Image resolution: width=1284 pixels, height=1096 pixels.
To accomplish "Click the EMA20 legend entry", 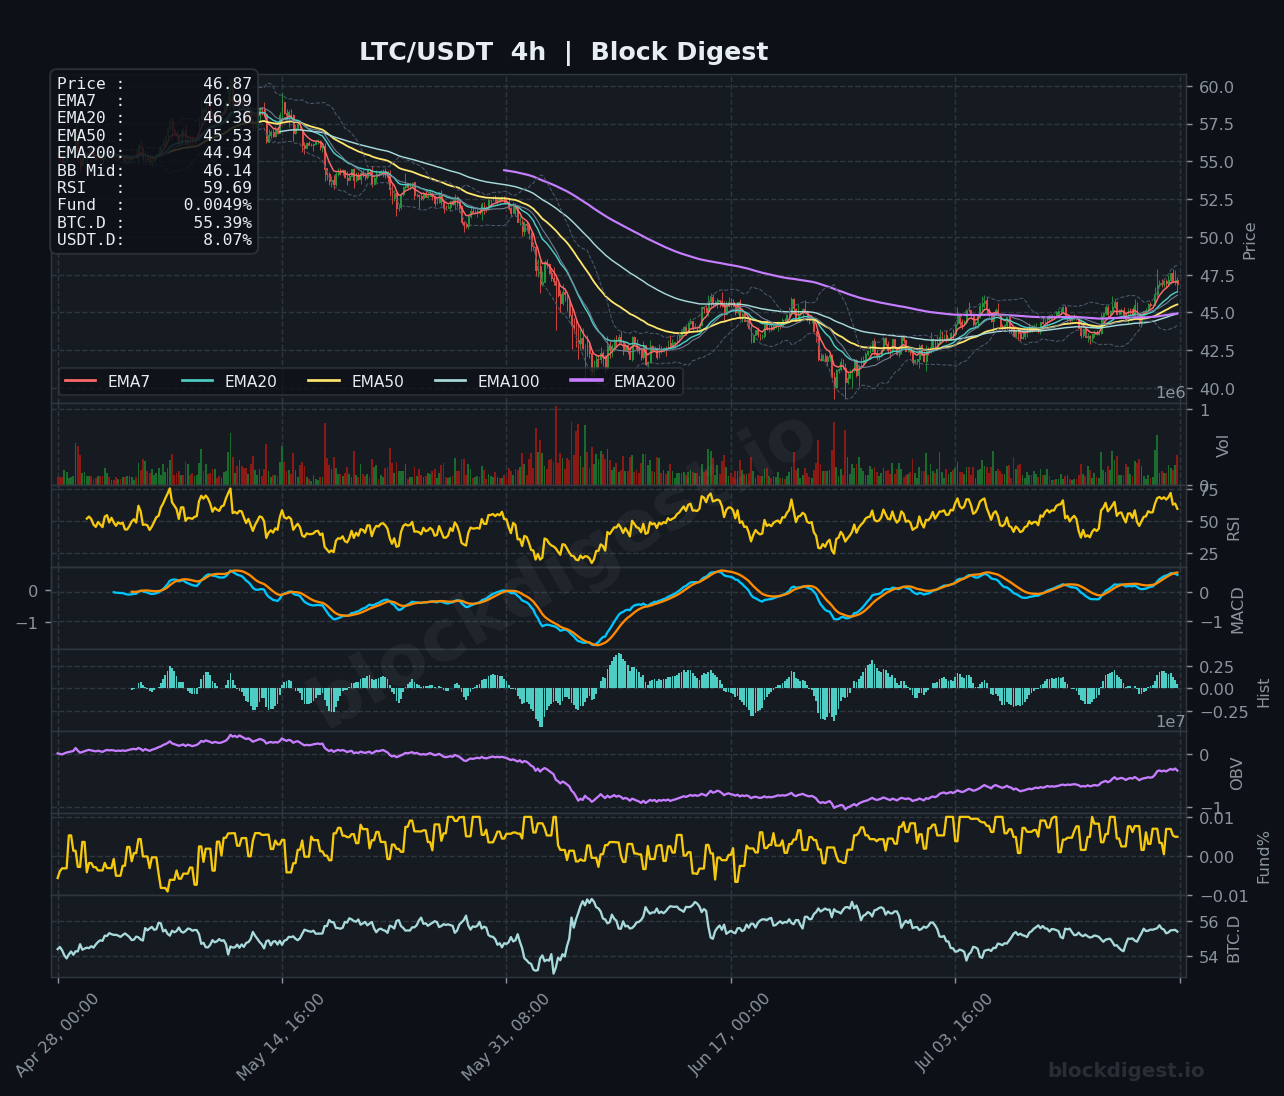I will [228, 381].
